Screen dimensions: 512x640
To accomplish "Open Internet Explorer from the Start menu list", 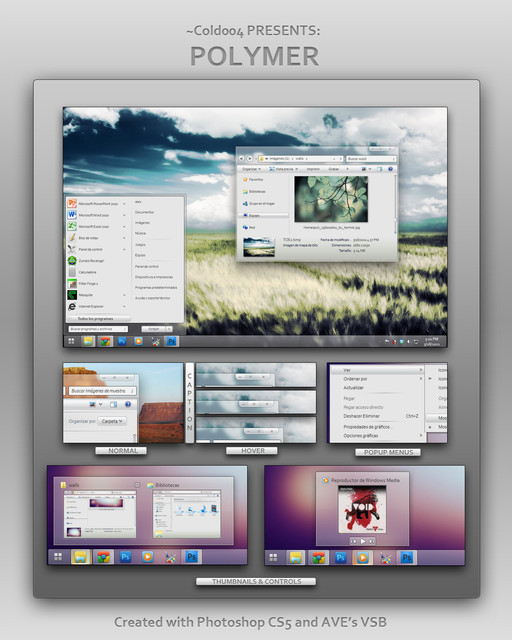I will (97, 306).
